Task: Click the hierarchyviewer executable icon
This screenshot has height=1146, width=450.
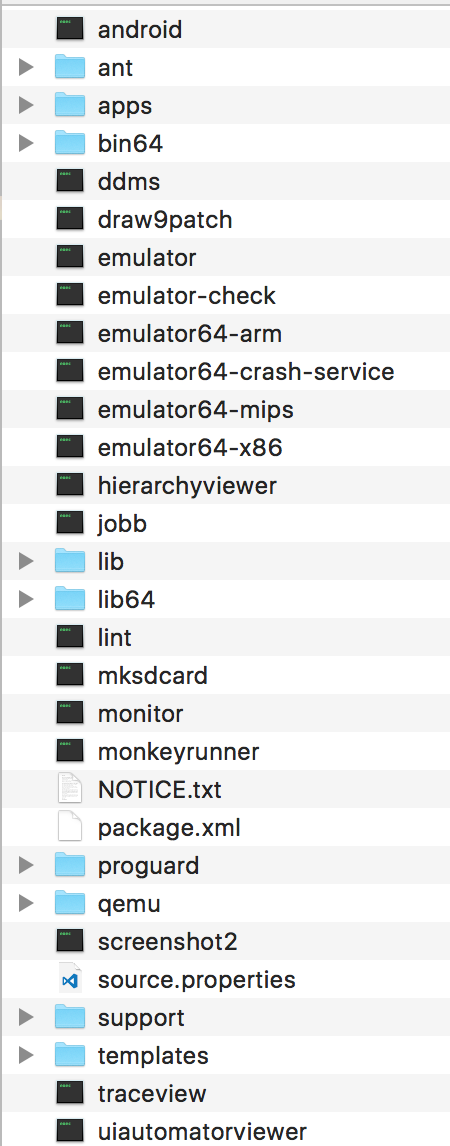Action: pyautogui.click(x=70, y=485)
